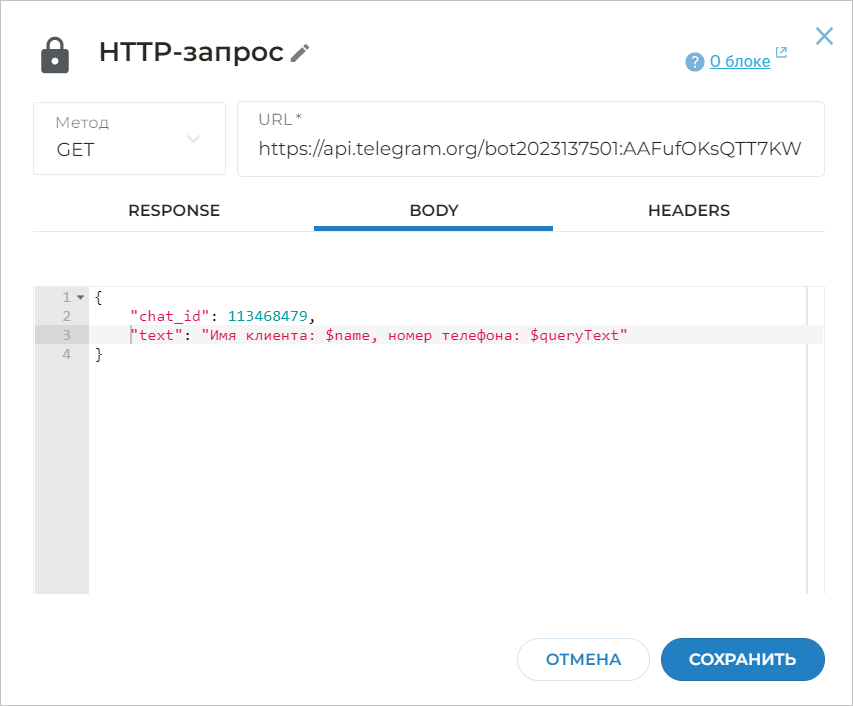Collapse the JSON block with the line 1 triangle

pyautogui.click(x=80, y=296)
